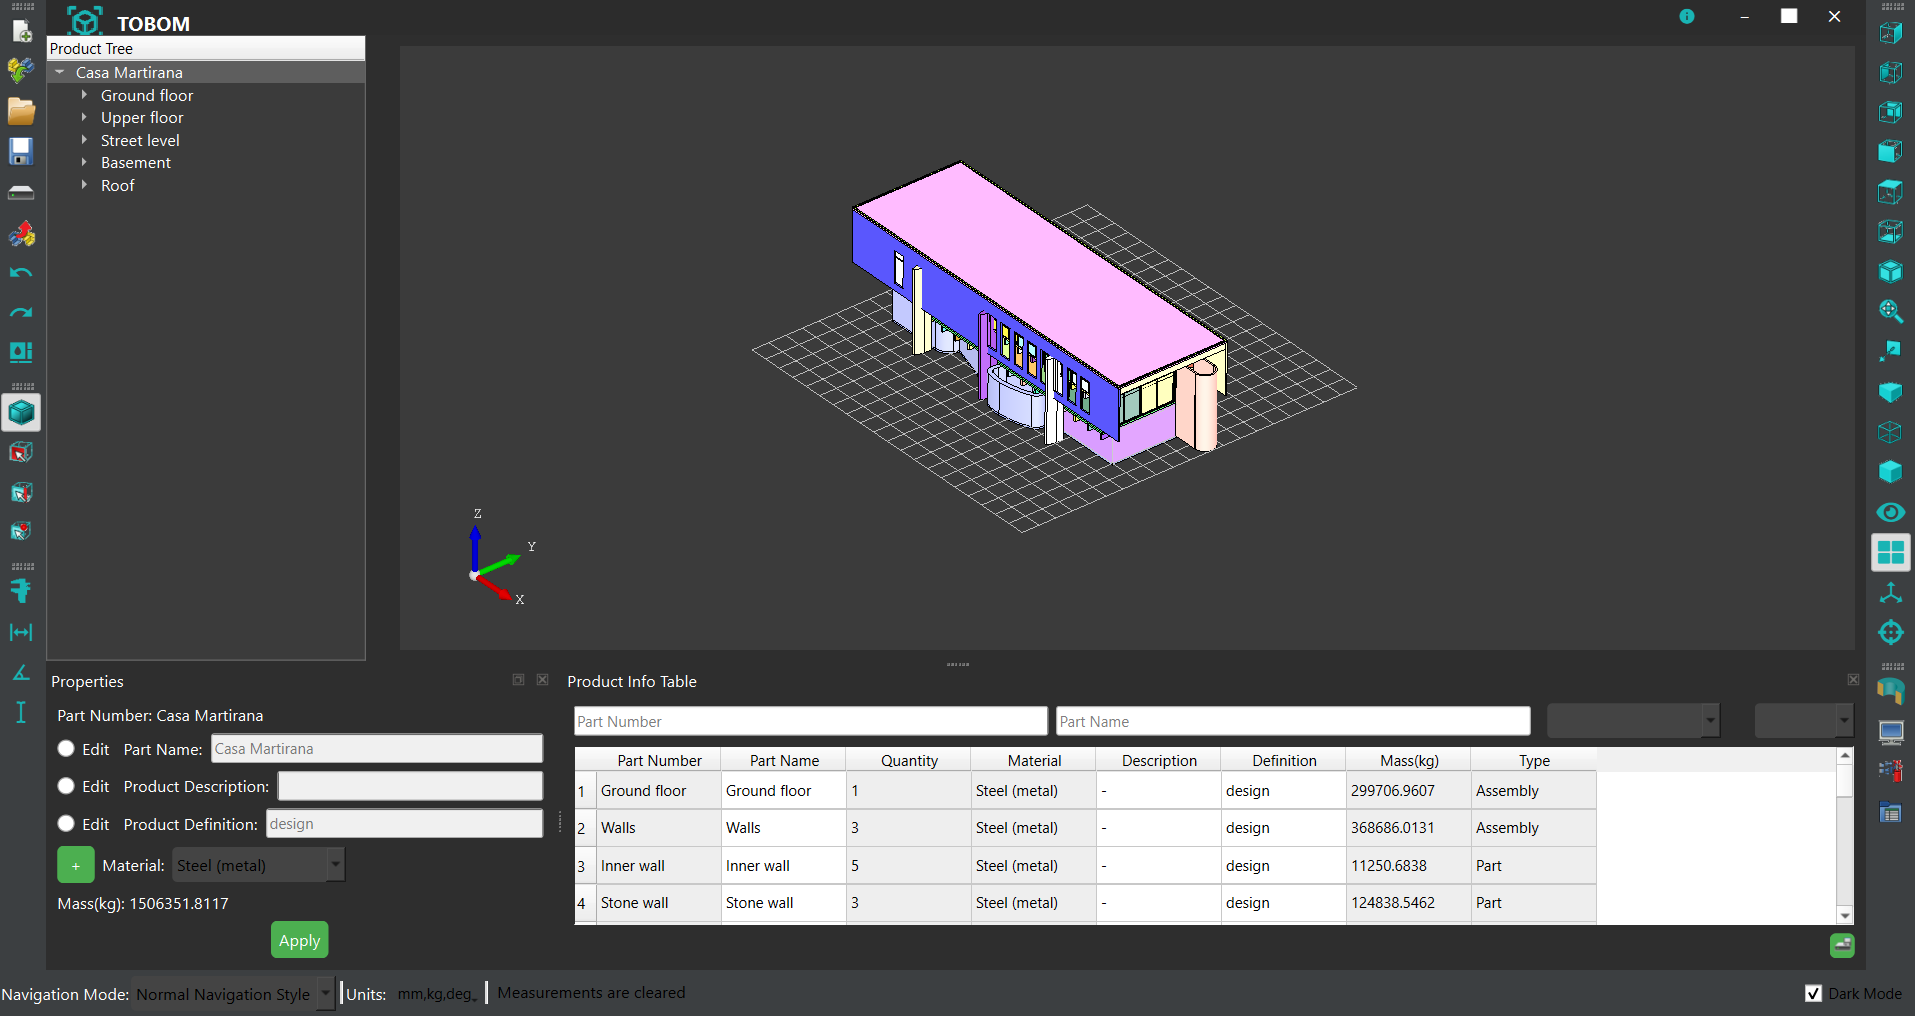Image resolution: width=1915 pixels, height=1016 pixels.
Task: Click the redo arrow icon
Action: (21, 312)
